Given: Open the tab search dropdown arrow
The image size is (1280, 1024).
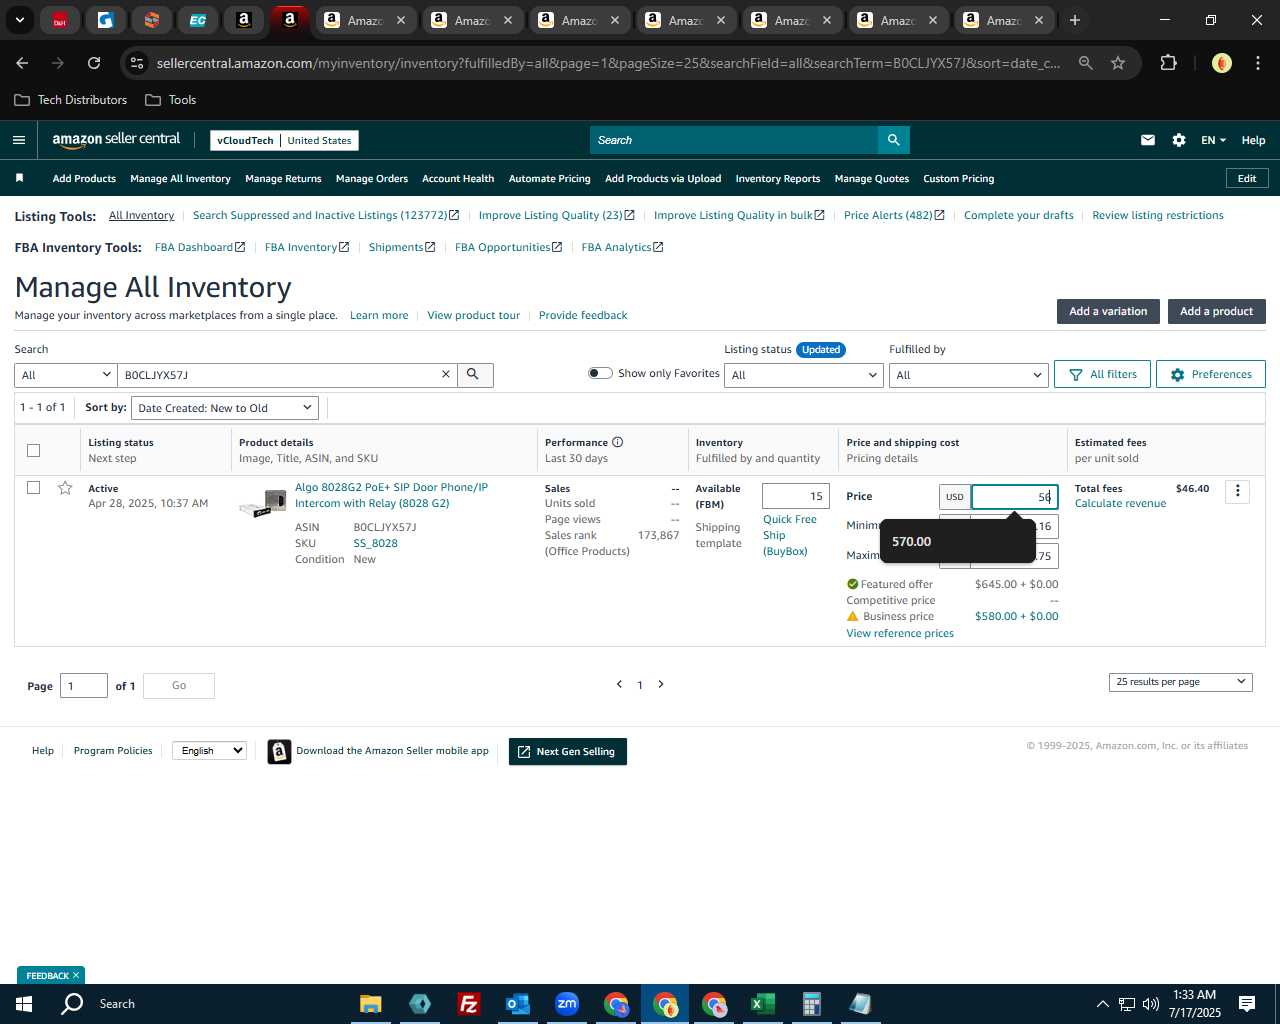Looking at the screenshot, I should (x=19, y=20).
